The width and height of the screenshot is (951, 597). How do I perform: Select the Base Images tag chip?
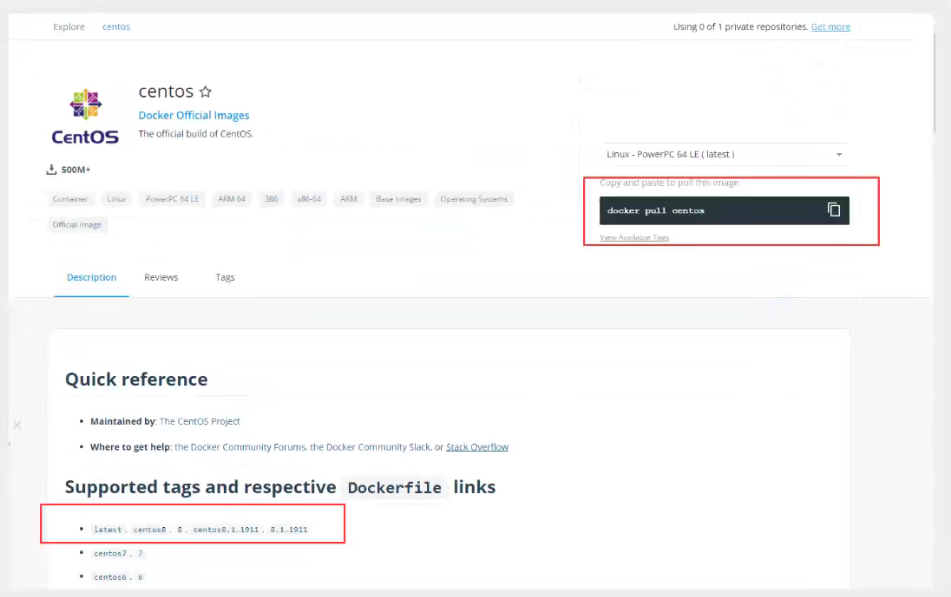pos(398,199)
